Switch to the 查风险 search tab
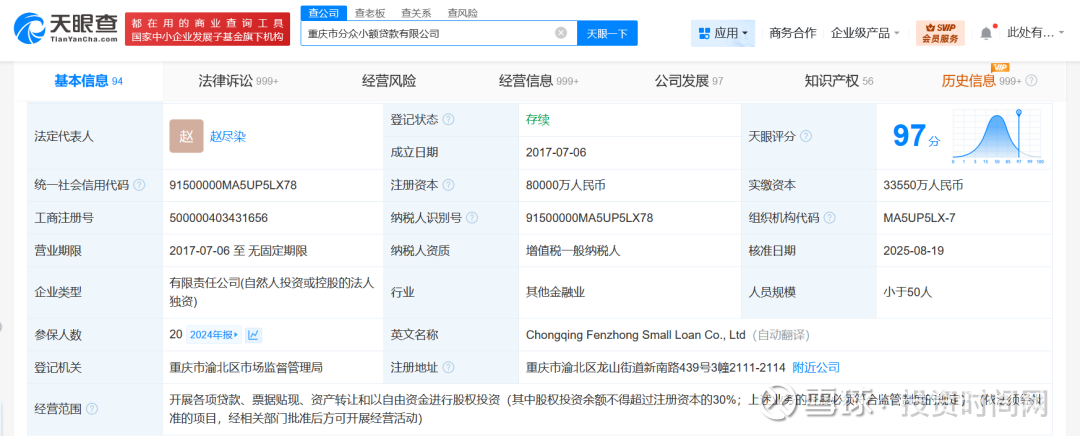This screenshot has width=1080, height=436. [462, 13]
